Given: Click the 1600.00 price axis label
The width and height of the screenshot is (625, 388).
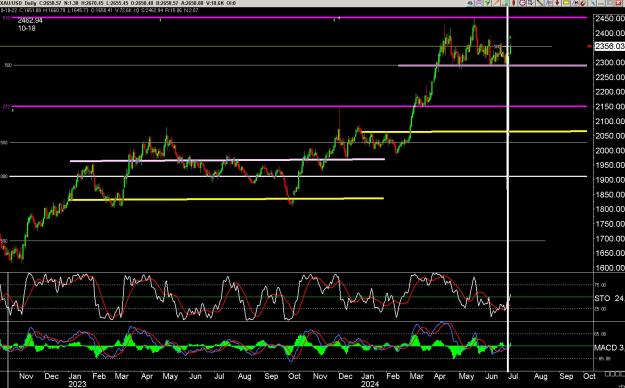Looking at the screenshot, I should [x=609, y=268].
